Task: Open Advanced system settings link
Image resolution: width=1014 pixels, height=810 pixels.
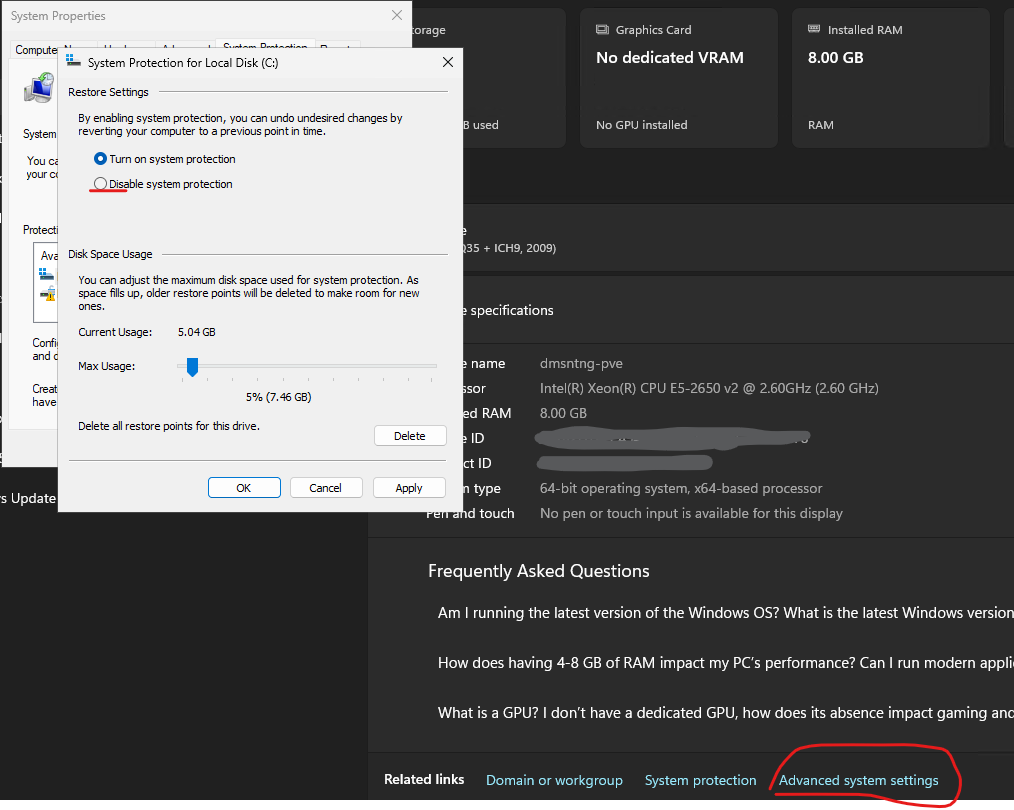Action: tap(858, 780)
